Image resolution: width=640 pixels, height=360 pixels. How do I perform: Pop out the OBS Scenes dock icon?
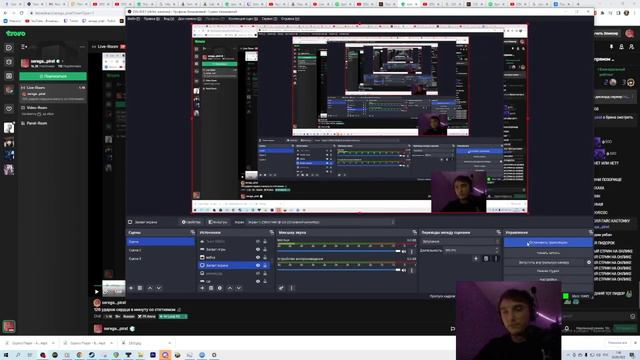193,232
